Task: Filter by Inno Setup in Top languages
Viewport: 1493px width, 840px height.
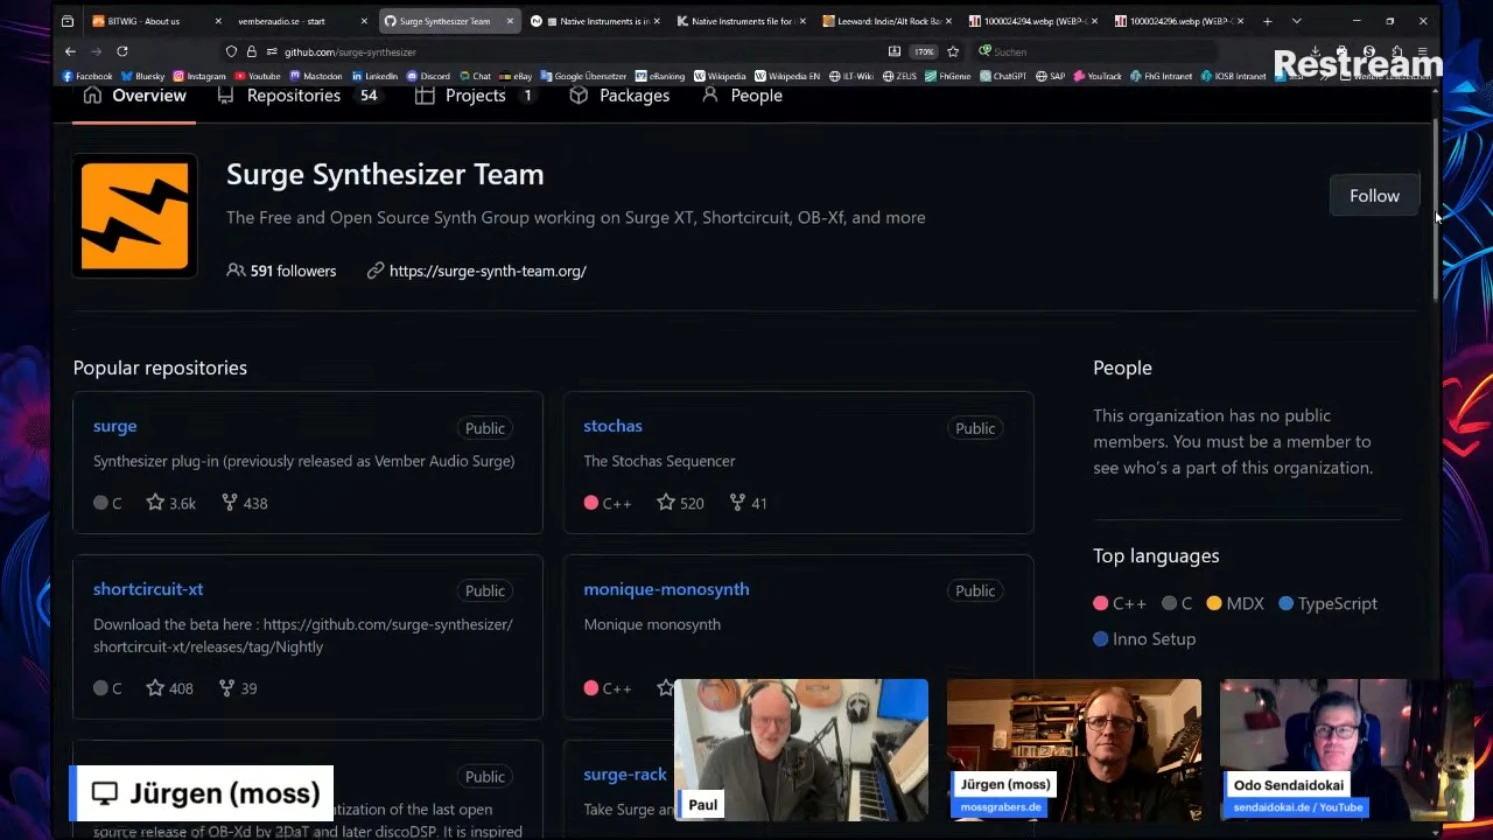Action: coord(1144,639)
